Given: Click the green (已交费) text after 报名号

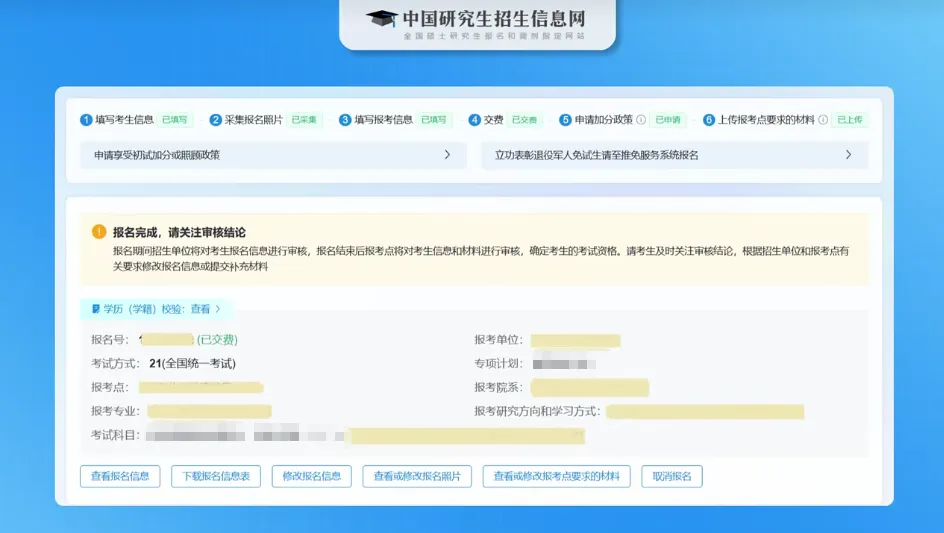Looking at the screenshot, I should 217,340.
